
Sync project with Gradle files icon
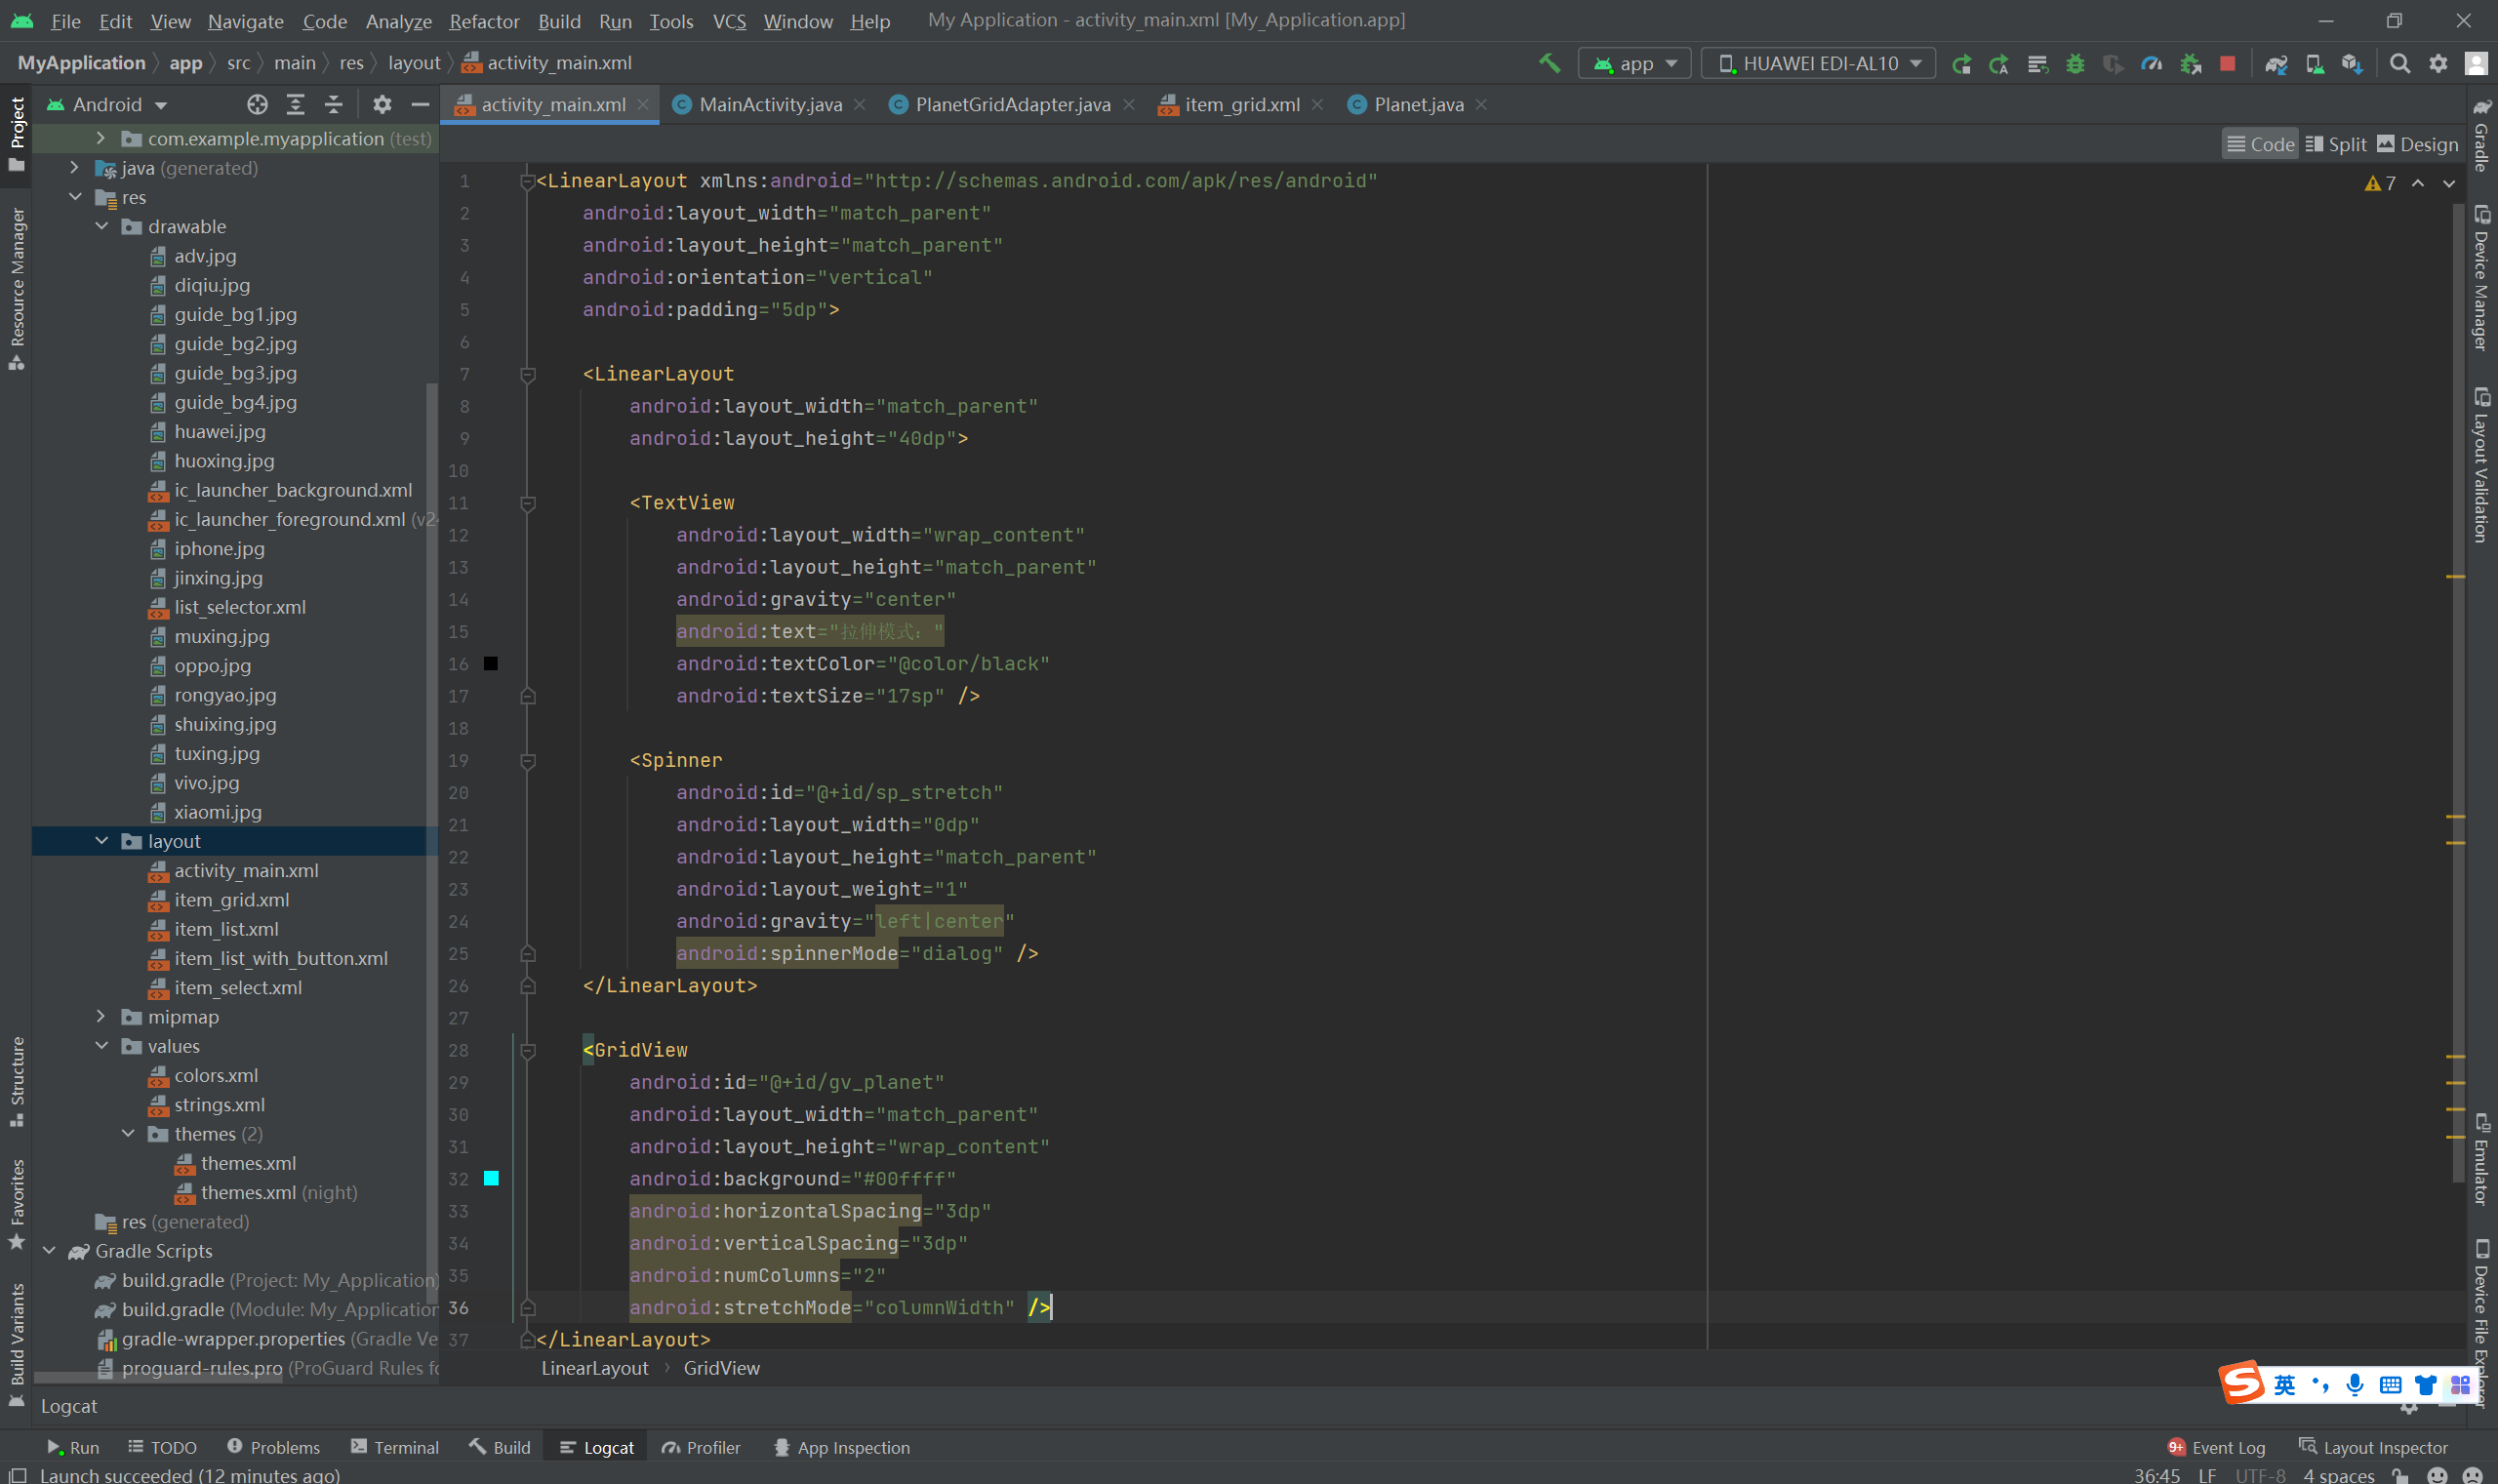tap(2276, 63)
